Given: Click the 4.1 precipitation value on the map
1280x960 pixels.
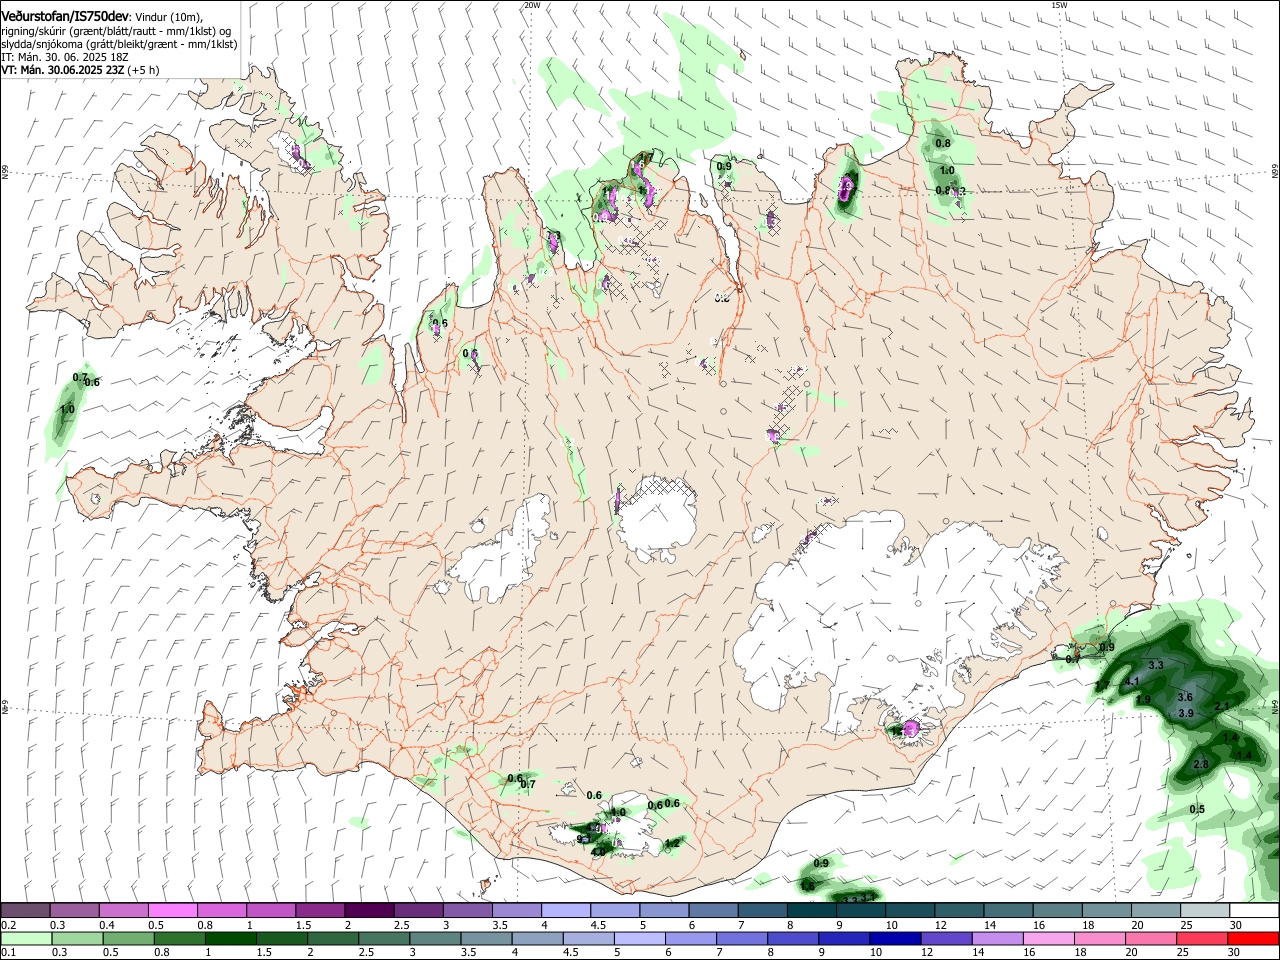Looking at the screenshot, I should point(1132,681).
